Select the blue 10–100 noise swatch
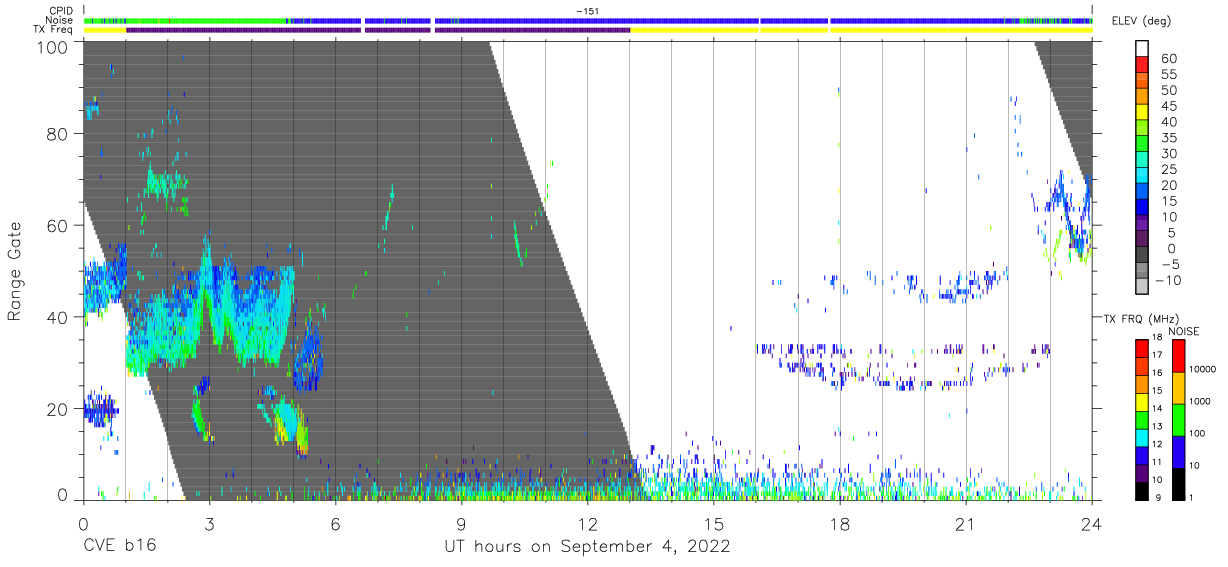Screen dimensions: 1228x567 click(x=1179, y=451)
